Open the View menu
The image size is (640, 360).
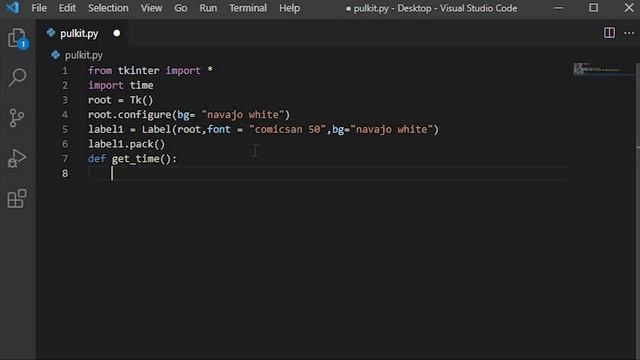coord(151,8)
